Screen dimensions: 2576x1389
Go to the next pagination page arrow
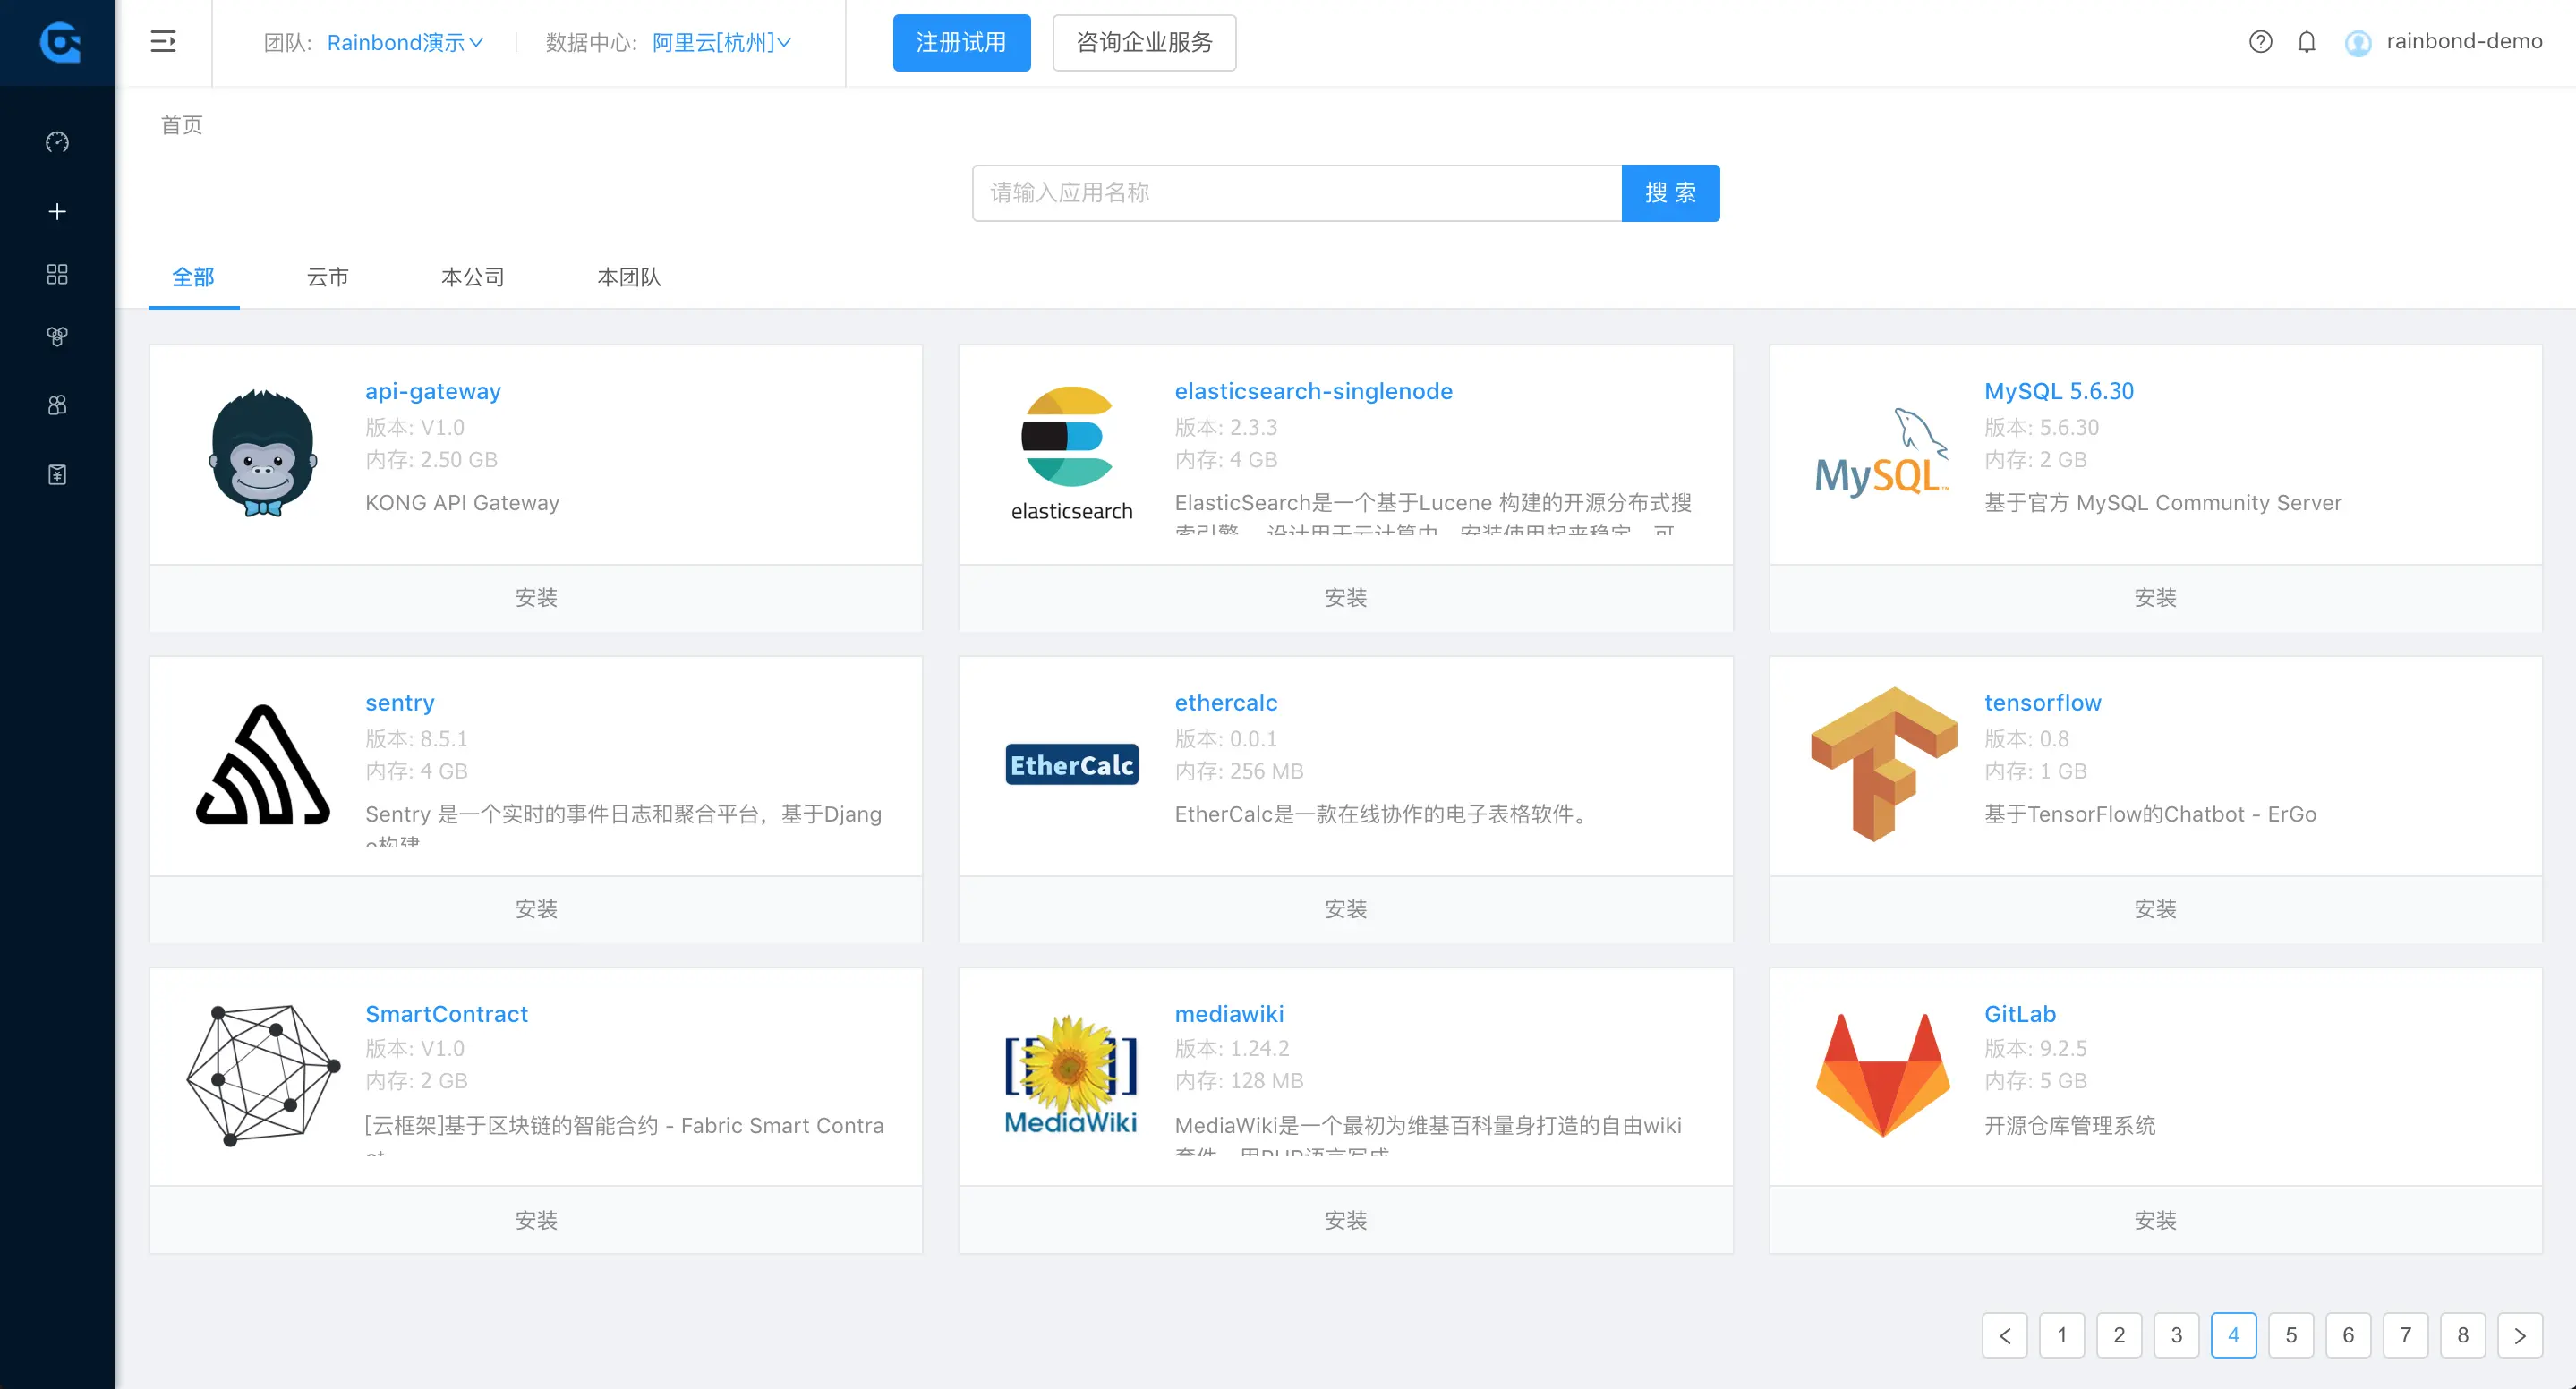pyautogui.click(x=2519, y=1335)
